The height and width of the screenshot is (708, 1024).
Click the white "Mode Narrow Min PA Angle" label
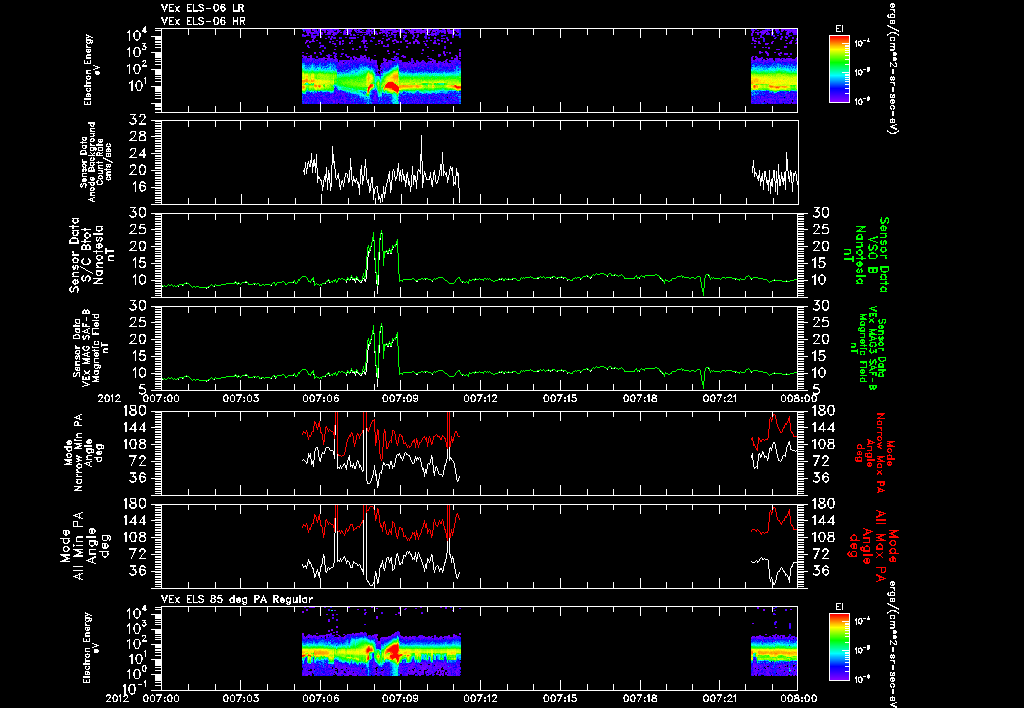tap(84, 452)
